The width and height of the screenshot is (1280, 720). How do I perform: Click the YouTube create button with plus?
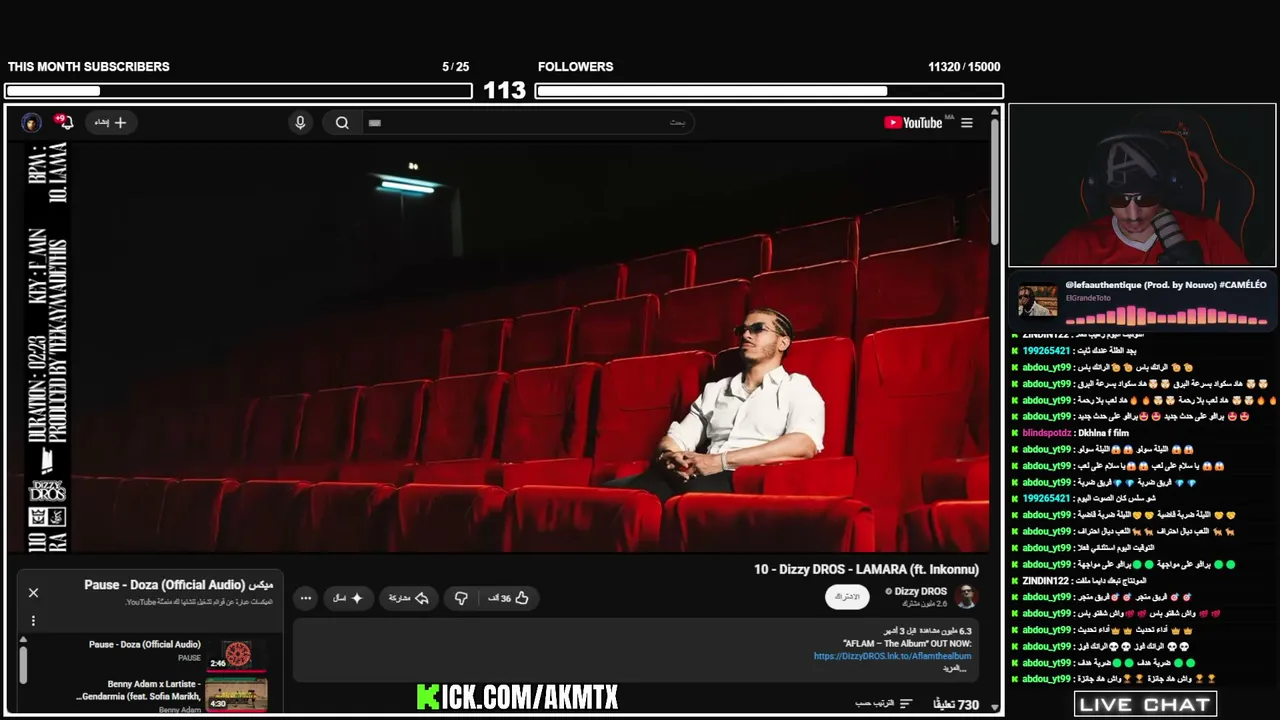(x=111, y=122)
